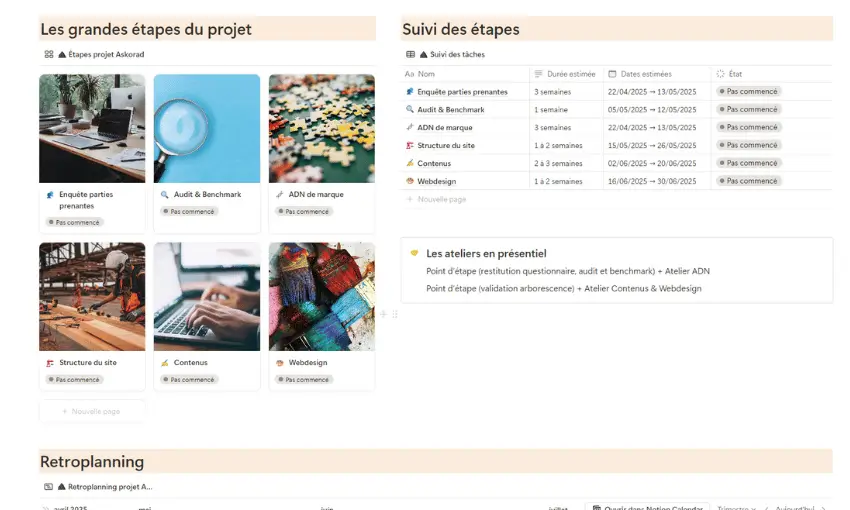Click the magnifier icon on the Audit & Benchmark gallery card
Screen dimensions: 850x510
click(165, 195)
